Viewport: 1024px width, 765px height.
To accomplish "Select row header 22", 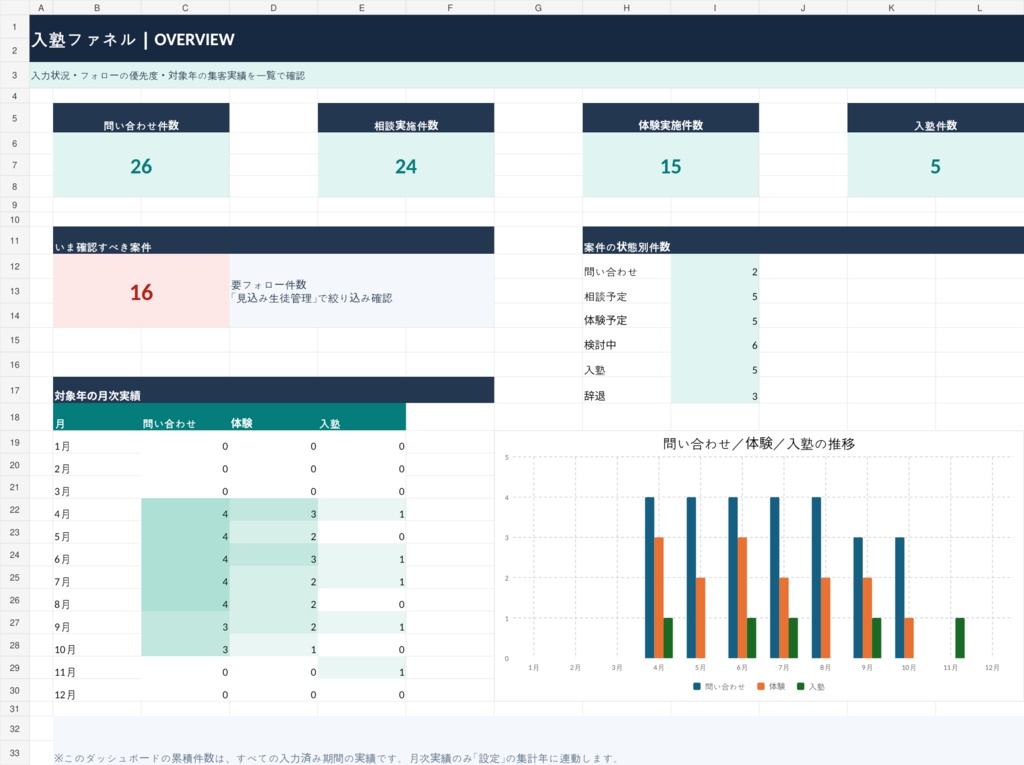I will (x=14, y=510).
